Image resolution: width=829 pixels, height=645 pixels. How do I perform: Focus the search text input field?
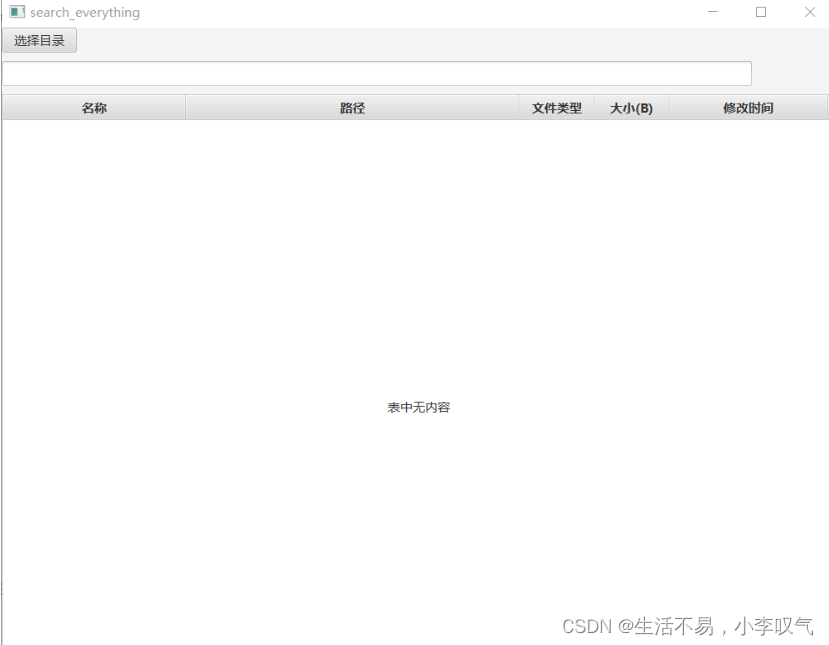click(377, 73)
